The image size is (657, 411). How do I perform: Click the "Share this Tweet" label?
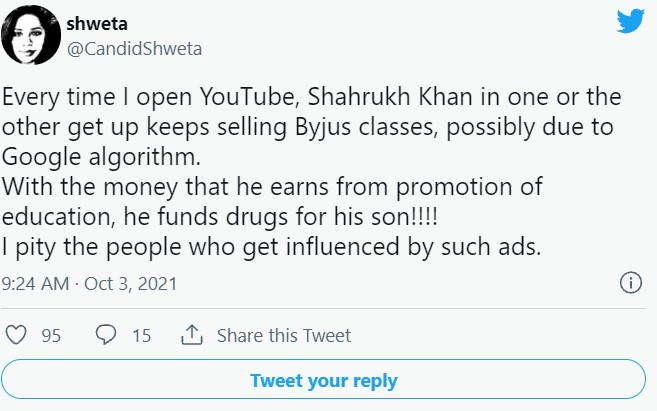(283, 336)
